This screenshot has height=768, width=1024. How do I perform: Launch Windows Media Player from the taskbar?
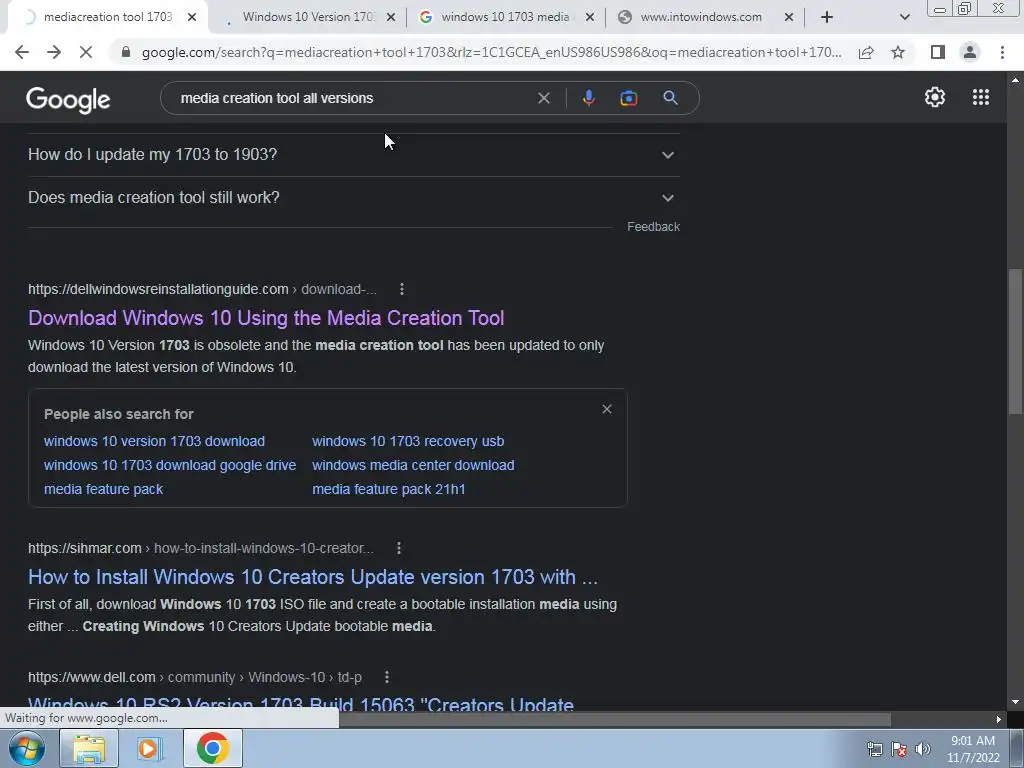coord(149,748)
